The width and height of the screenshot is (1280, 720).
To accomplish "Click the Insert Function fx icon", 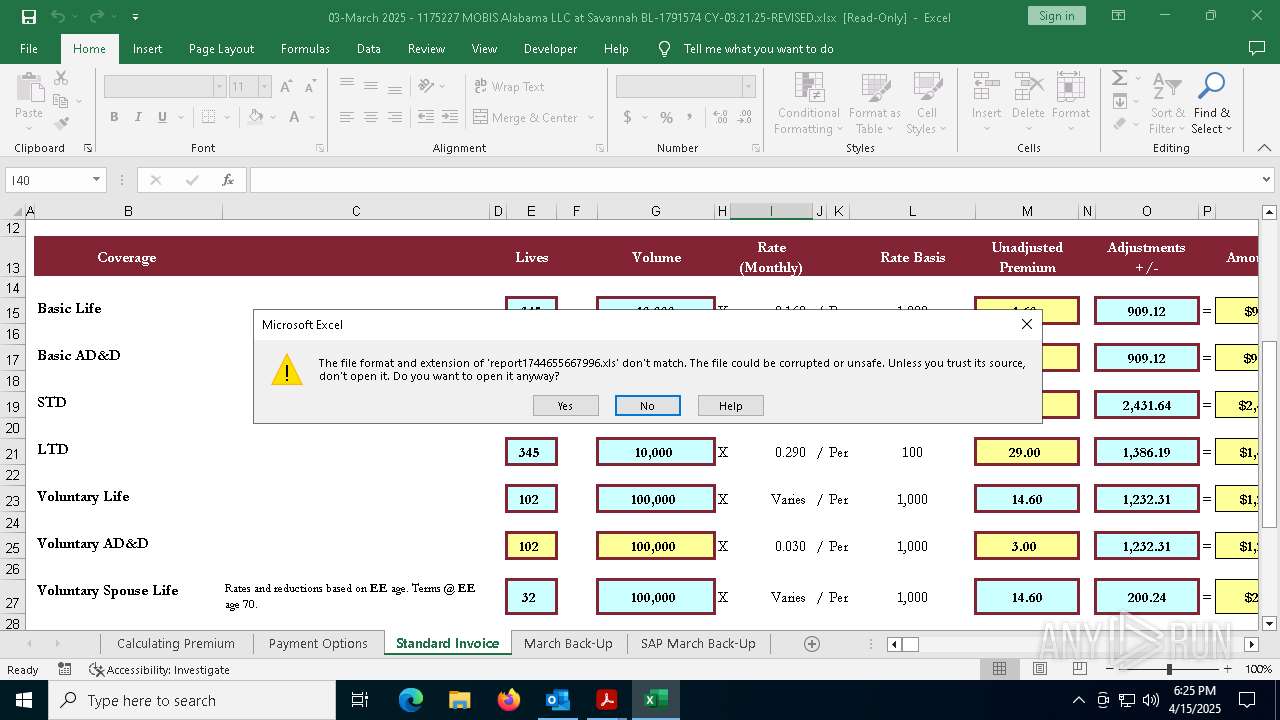I will 228,180.
